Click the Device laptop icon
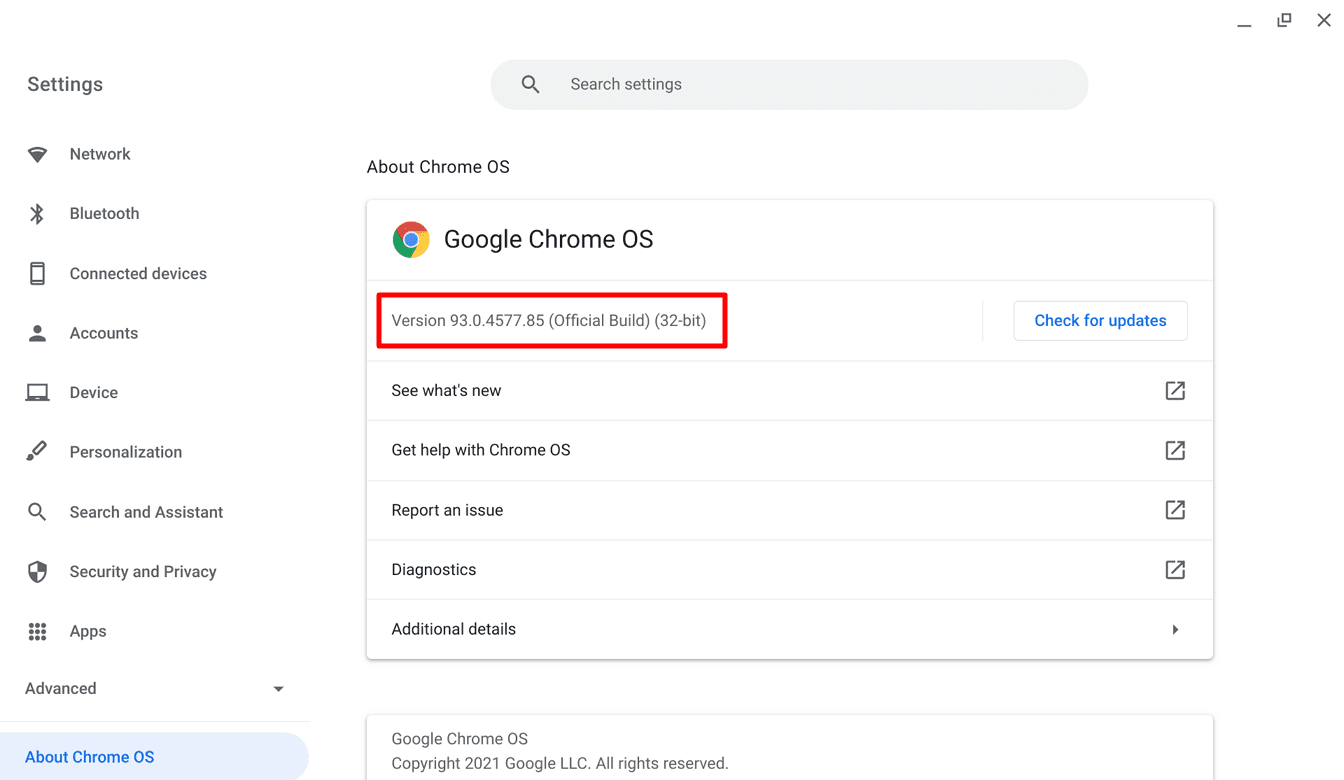Screen dimensions: 1344x780 pos(37,392)
